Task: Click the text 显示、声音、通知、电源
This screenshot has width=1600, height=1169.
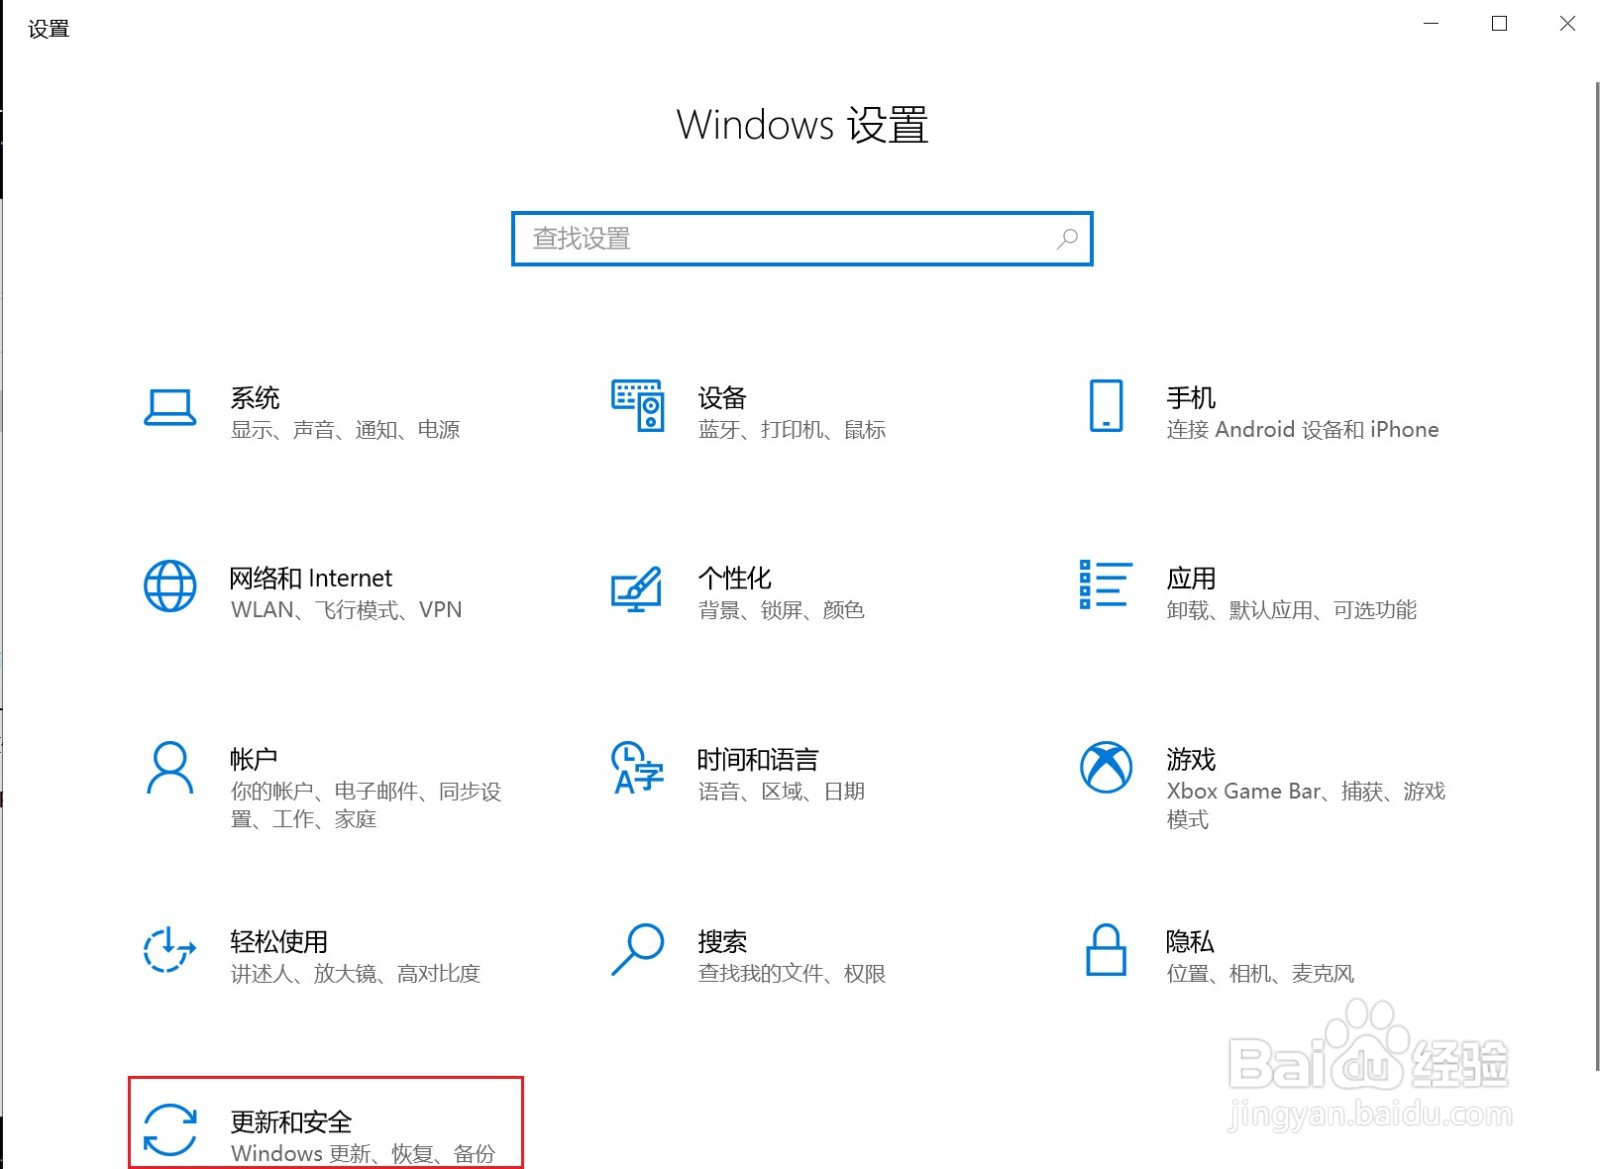Action: [x=345, y=430]
